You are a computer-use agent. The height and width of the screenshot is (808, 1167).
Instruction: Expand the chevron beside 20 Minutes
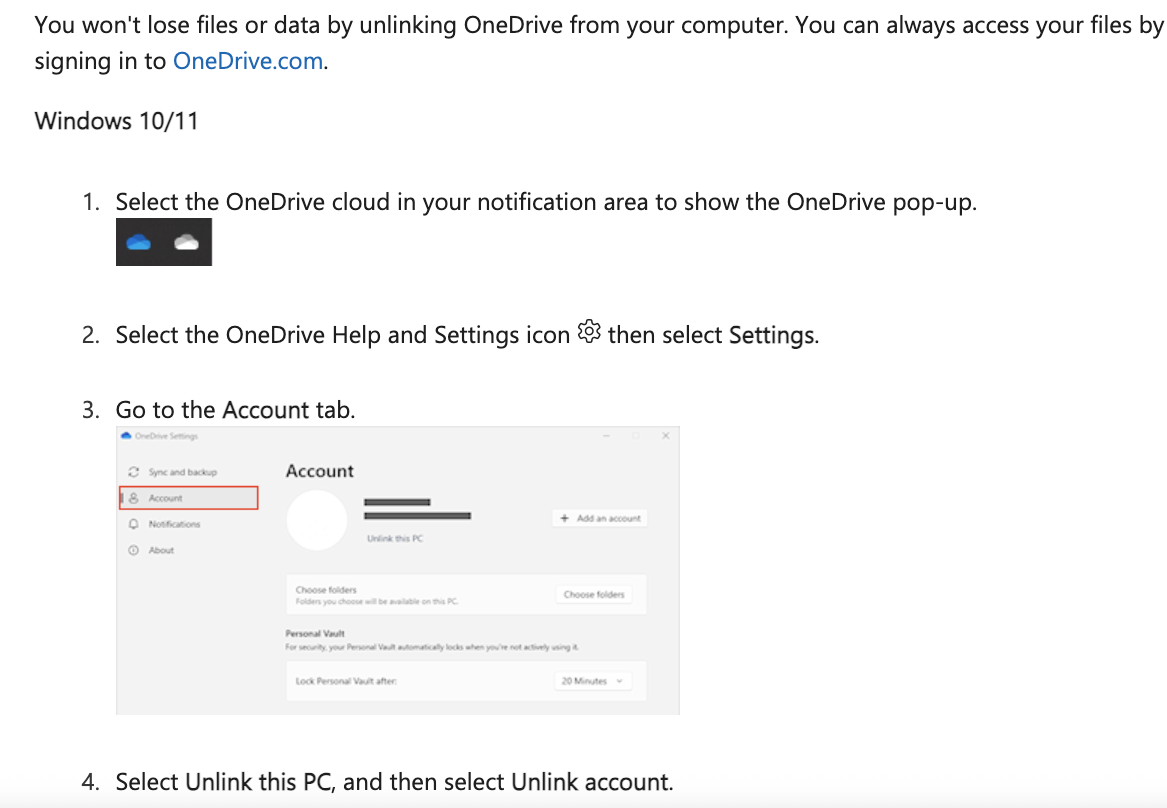coord(619,682)
